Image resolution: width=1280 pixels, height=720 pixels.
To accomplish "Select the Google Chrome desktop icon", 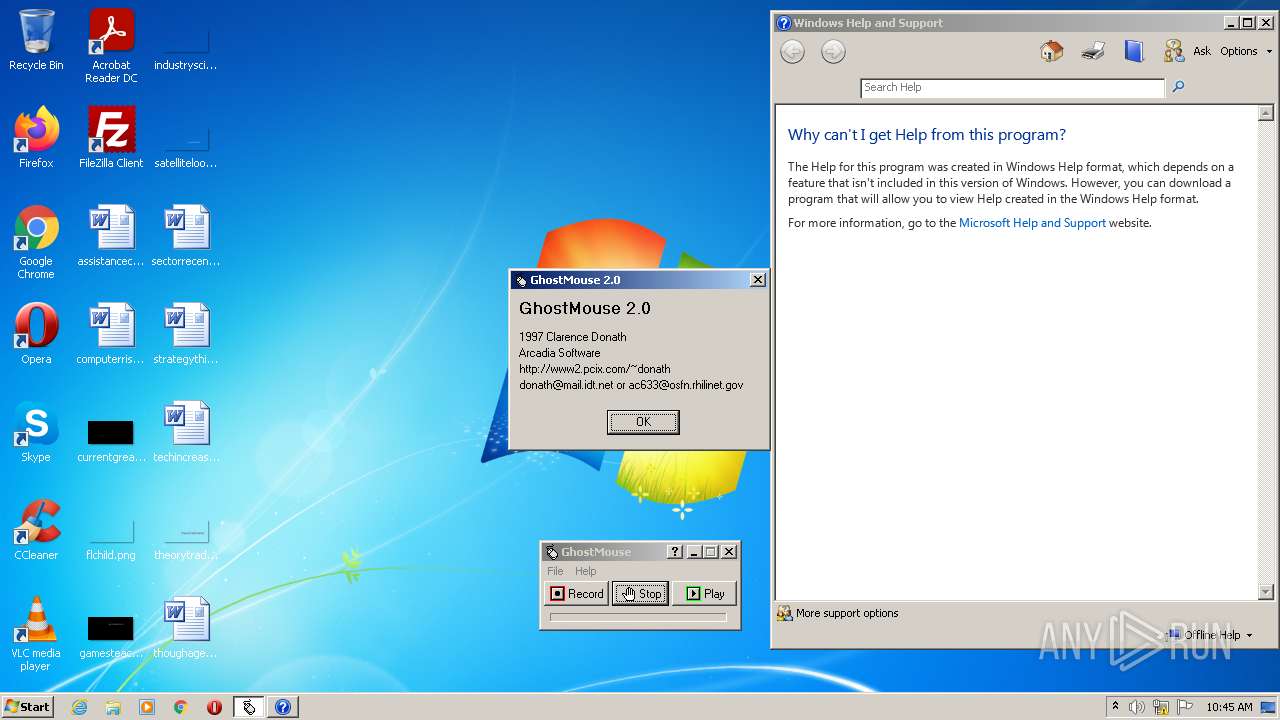I will (36, 242).
